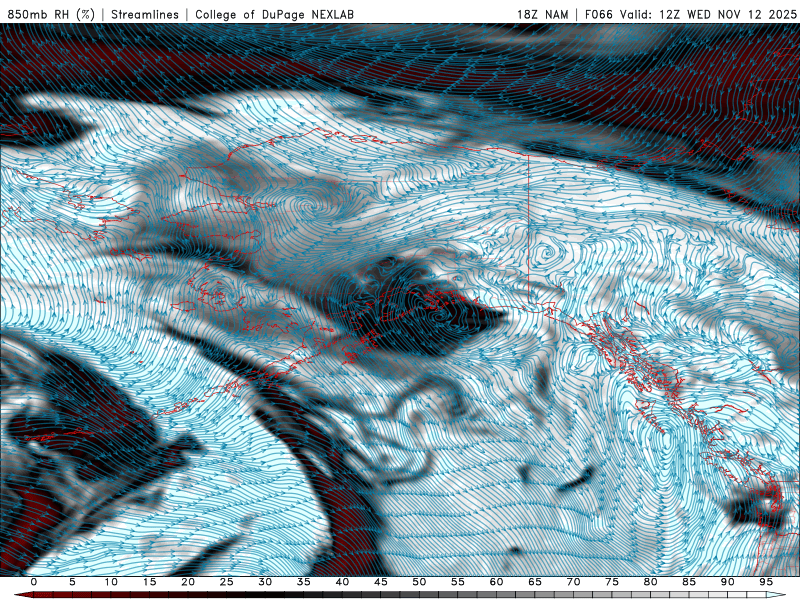Viewport: 800px width, 600px height.
Task: Click the 80 value on the color scale
Action: coord(650,582)
